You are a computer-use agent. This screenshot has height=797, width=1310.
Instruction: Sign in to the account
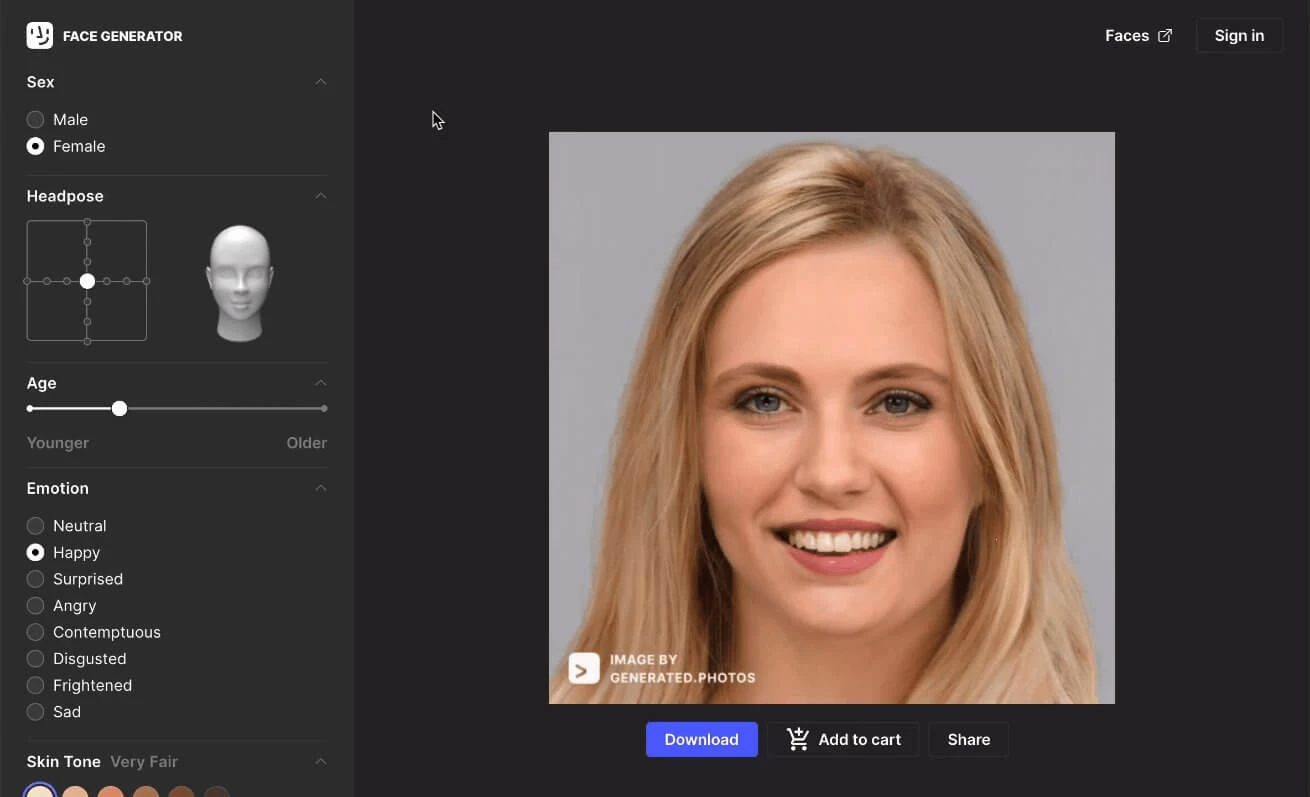1238,35
